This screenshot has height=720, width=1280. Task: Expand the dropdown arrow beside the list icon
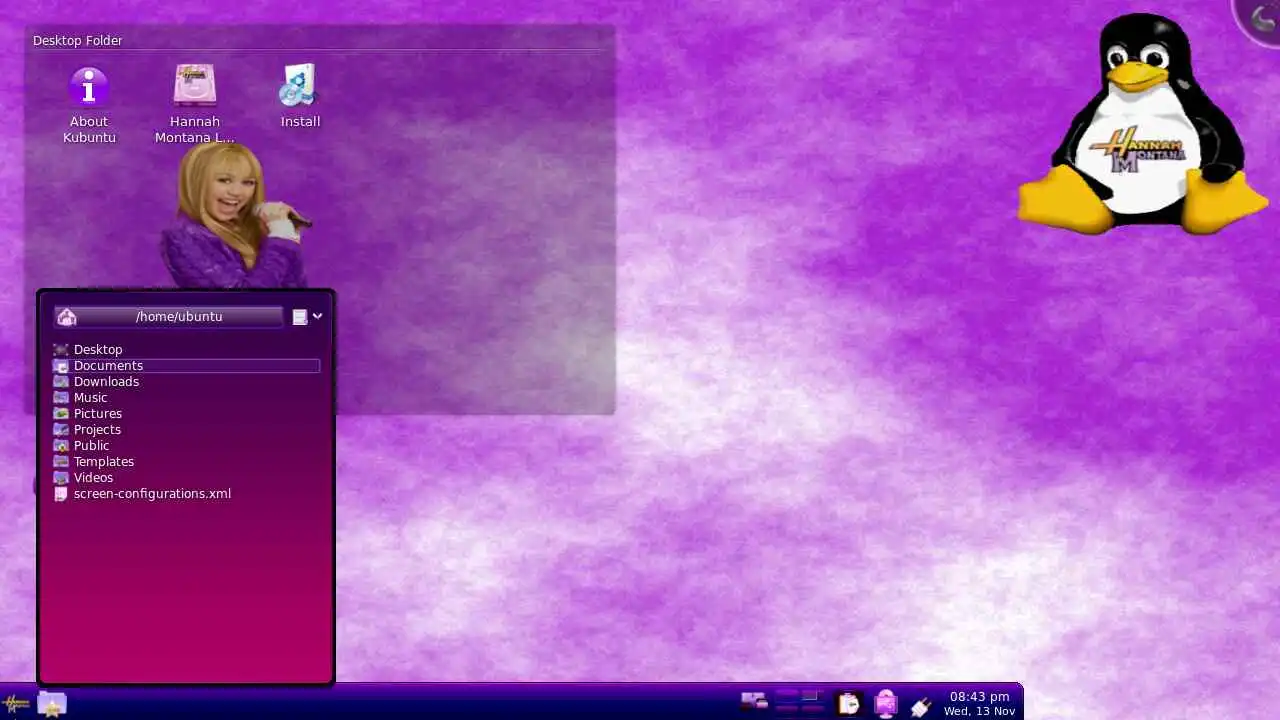click(317, 316)
